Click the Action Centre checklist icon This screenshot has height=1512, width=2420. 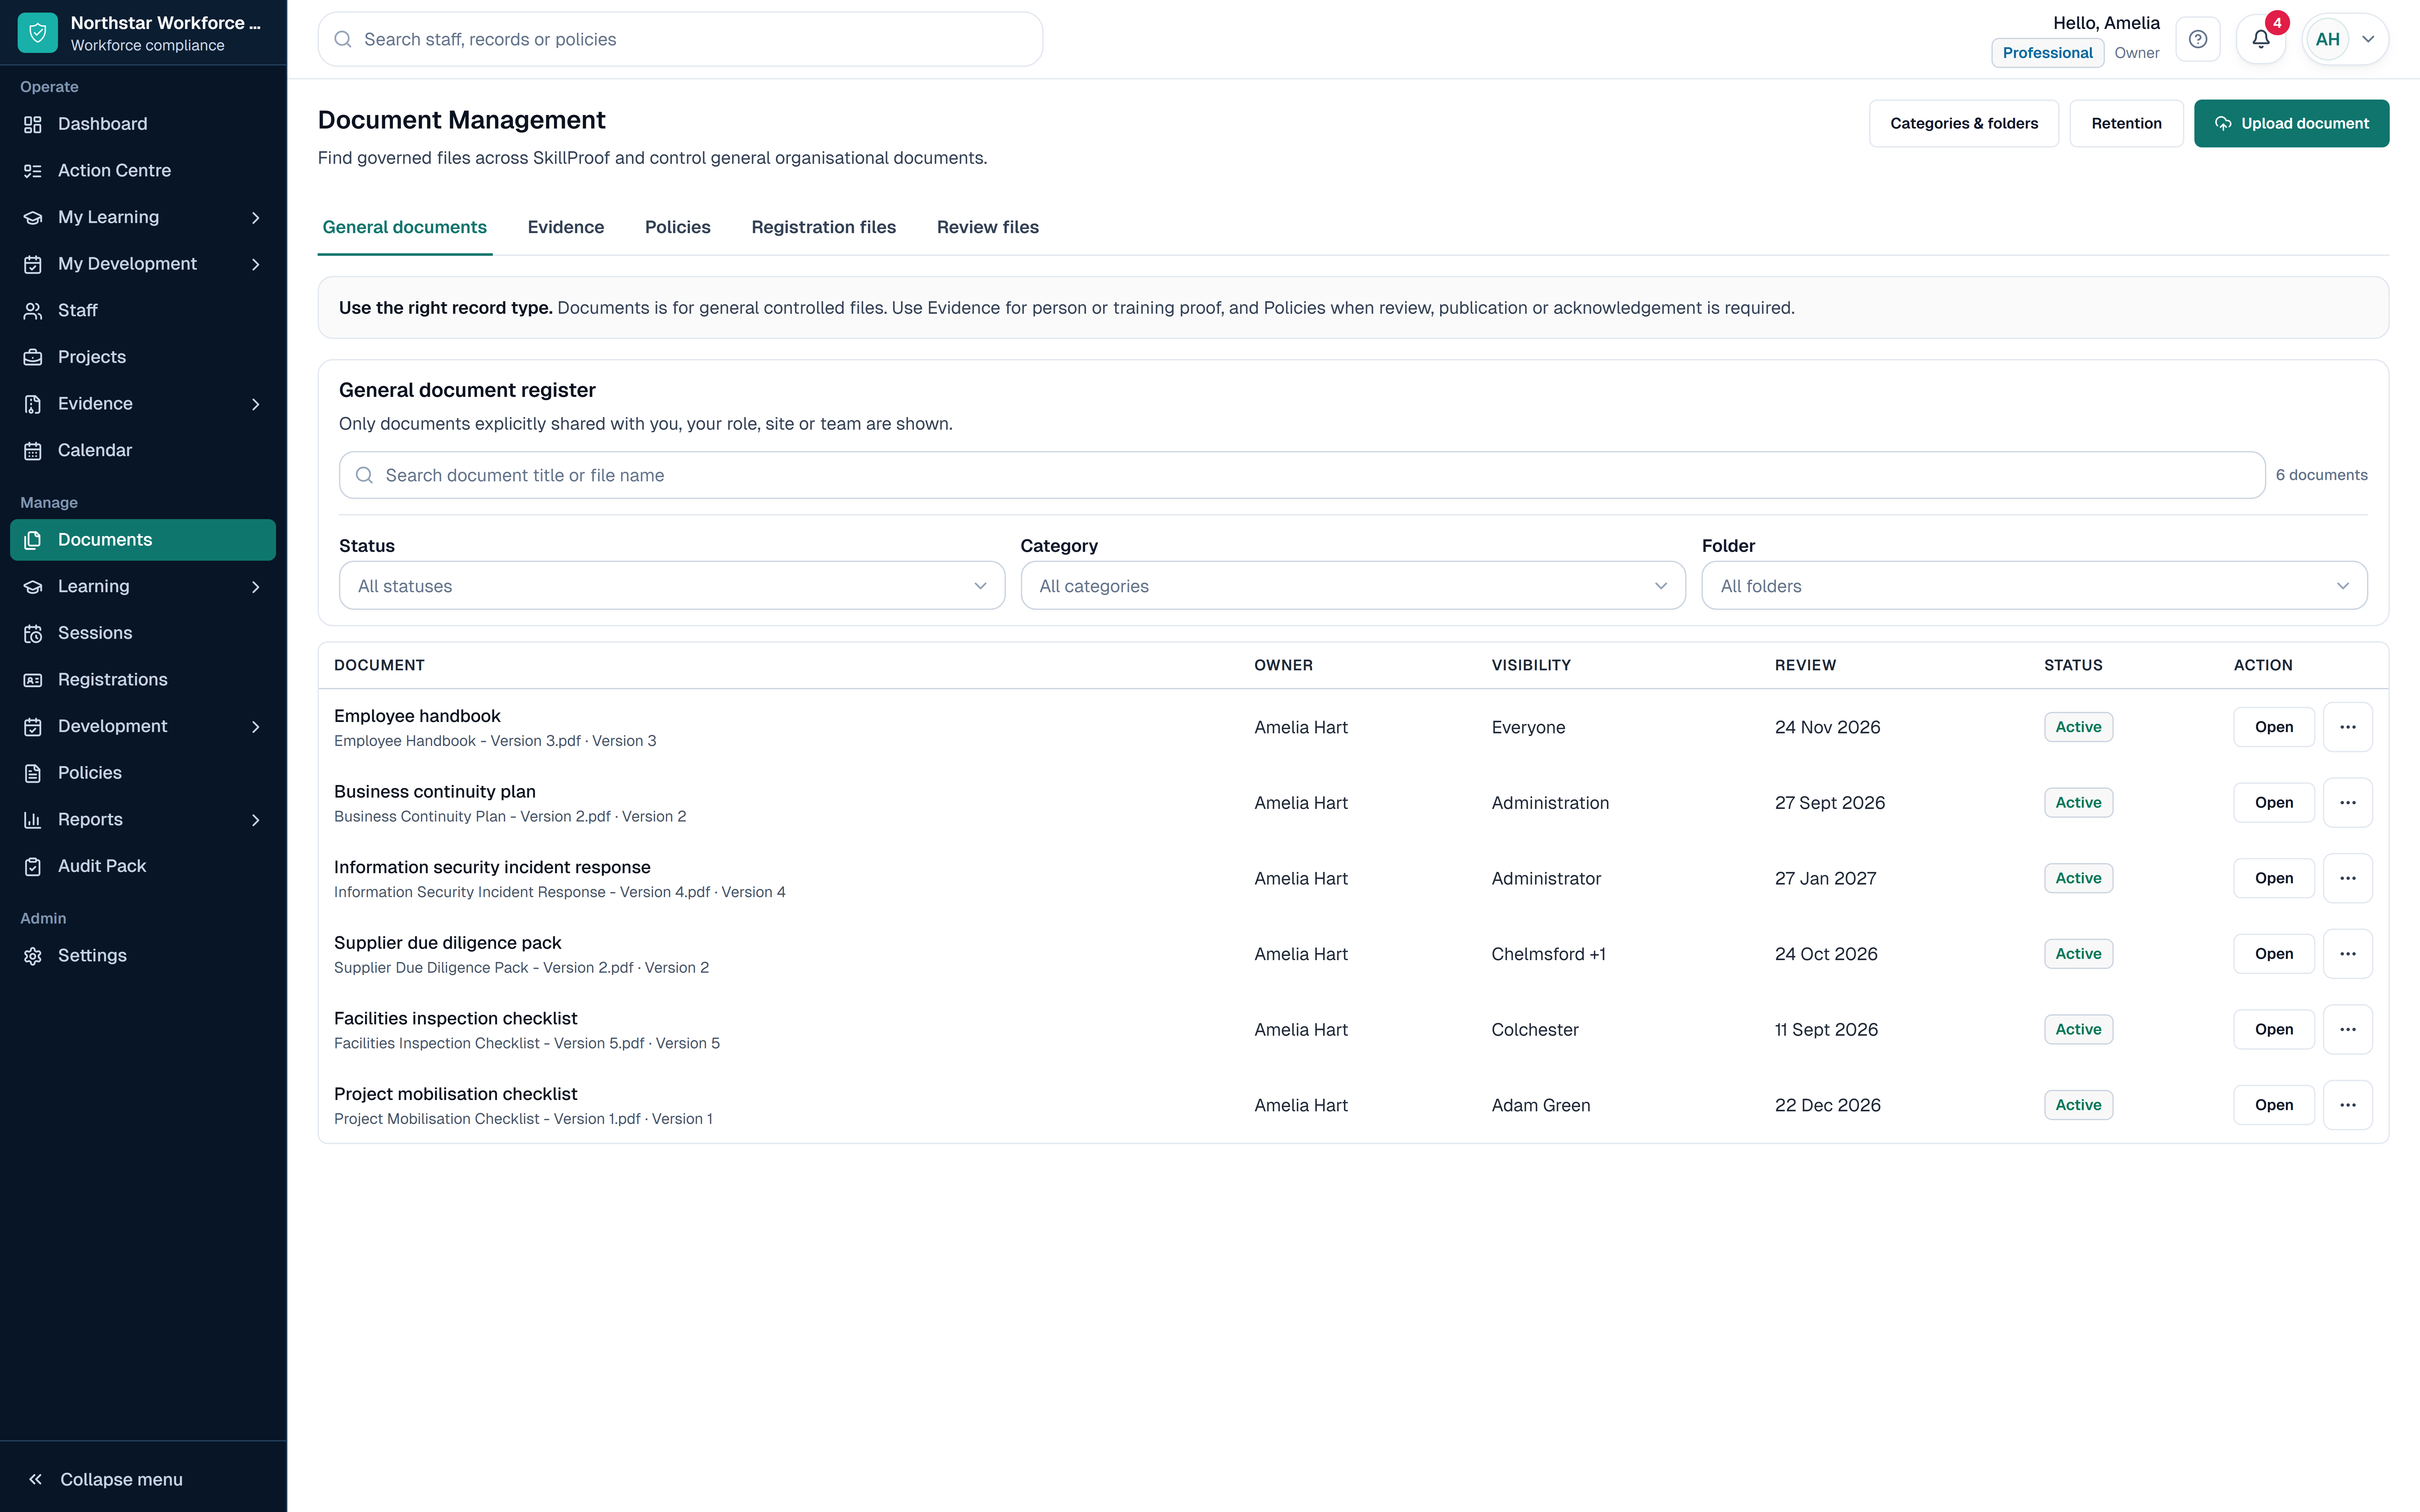click(x=33, y=171)
